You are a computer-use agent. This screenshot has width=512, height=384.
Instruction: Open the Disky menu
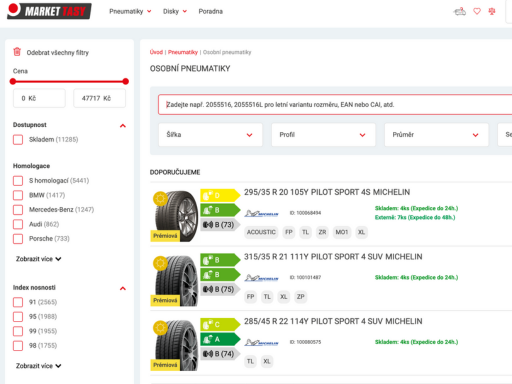(175, 11)
